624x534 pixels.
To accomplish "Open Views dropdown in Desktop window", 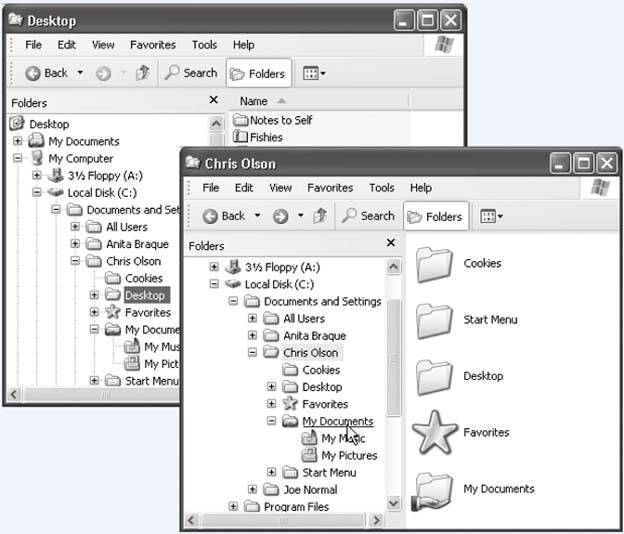I will click(x=314, y=73).
